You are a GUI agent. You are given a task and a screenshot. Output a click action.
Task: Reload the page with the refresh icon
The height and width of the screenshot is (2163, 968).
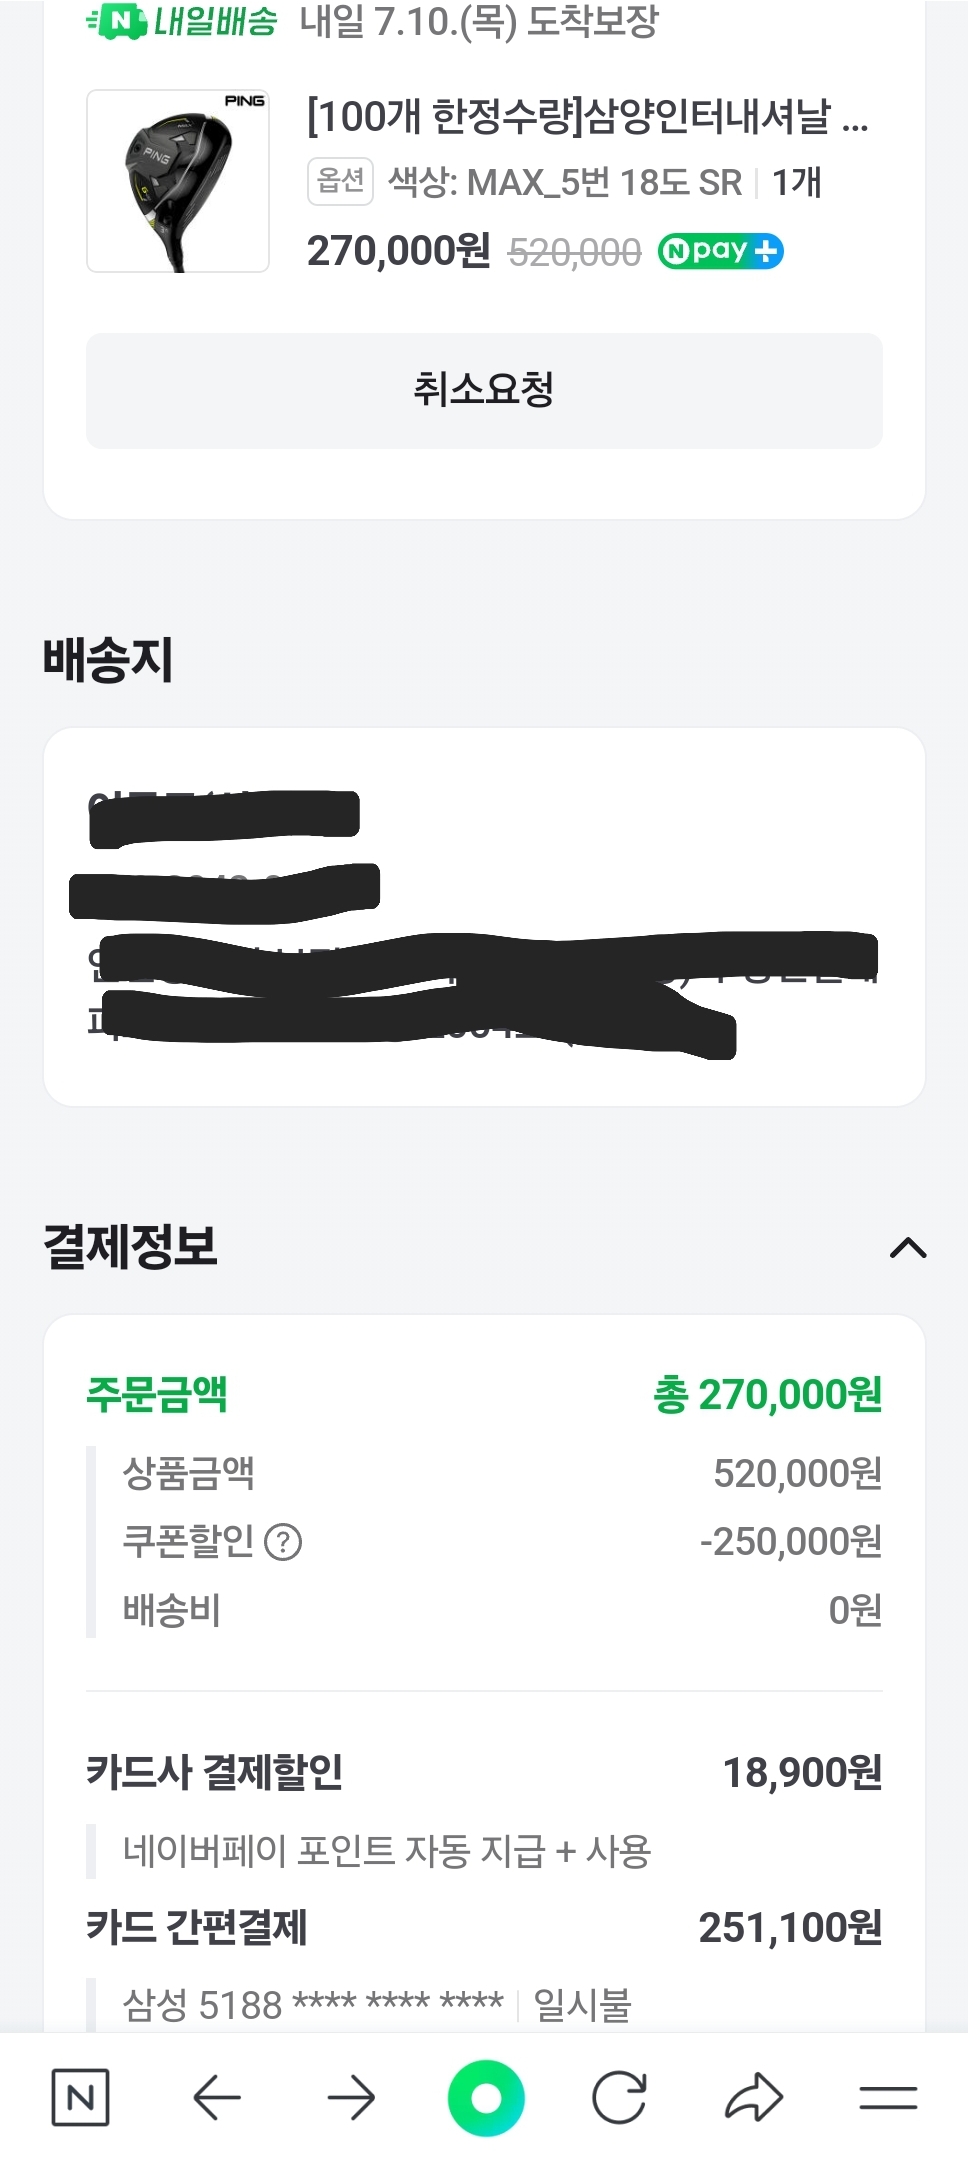click(619, 2097)
